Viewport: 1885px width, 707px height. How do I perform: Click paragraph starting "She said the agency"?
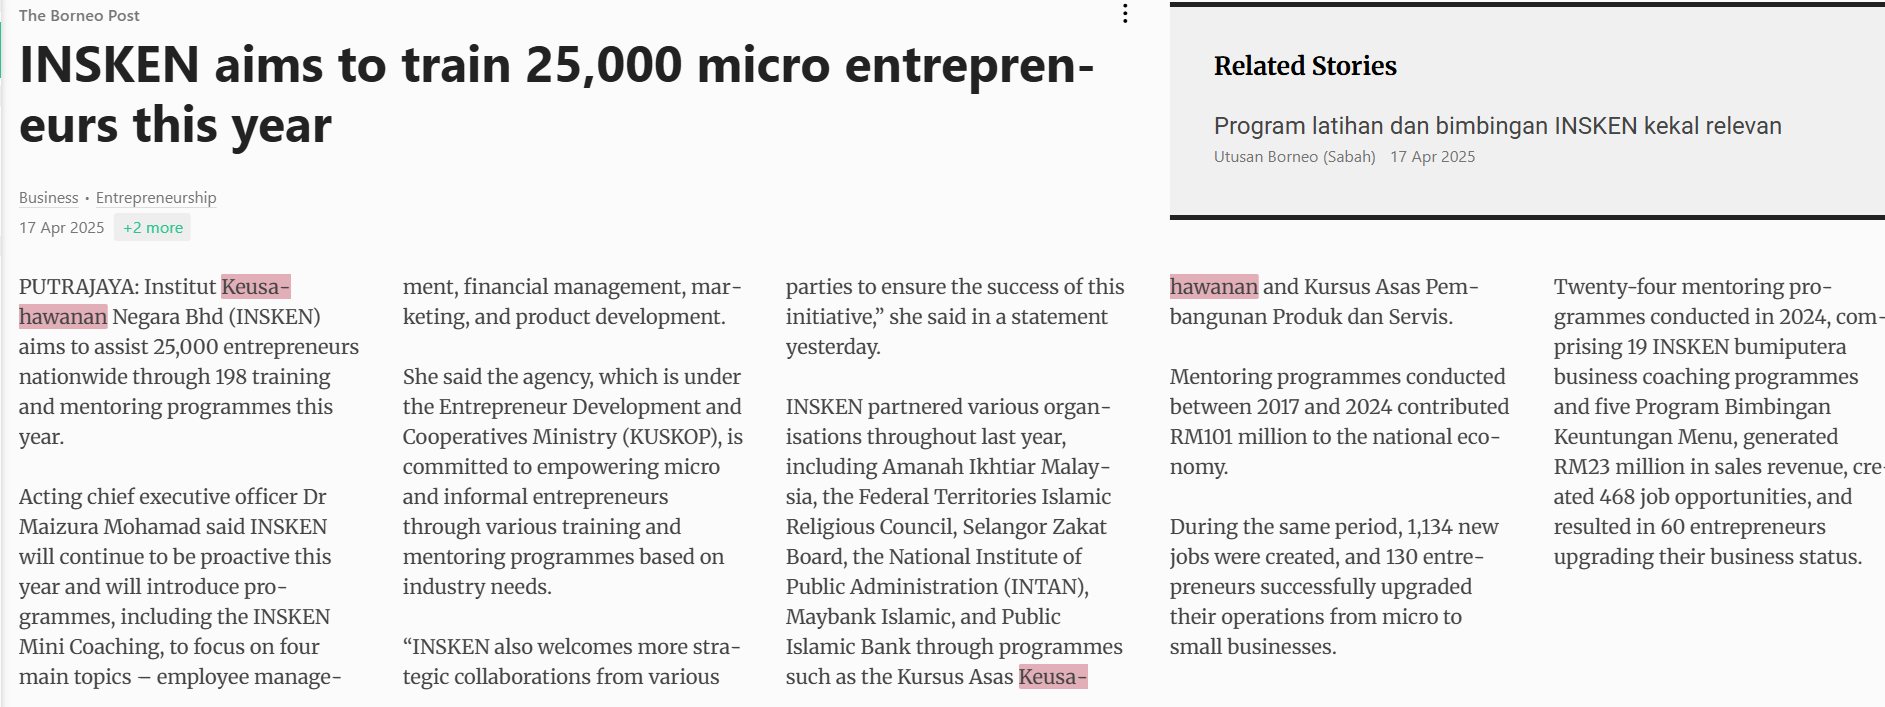coord(572,481)
